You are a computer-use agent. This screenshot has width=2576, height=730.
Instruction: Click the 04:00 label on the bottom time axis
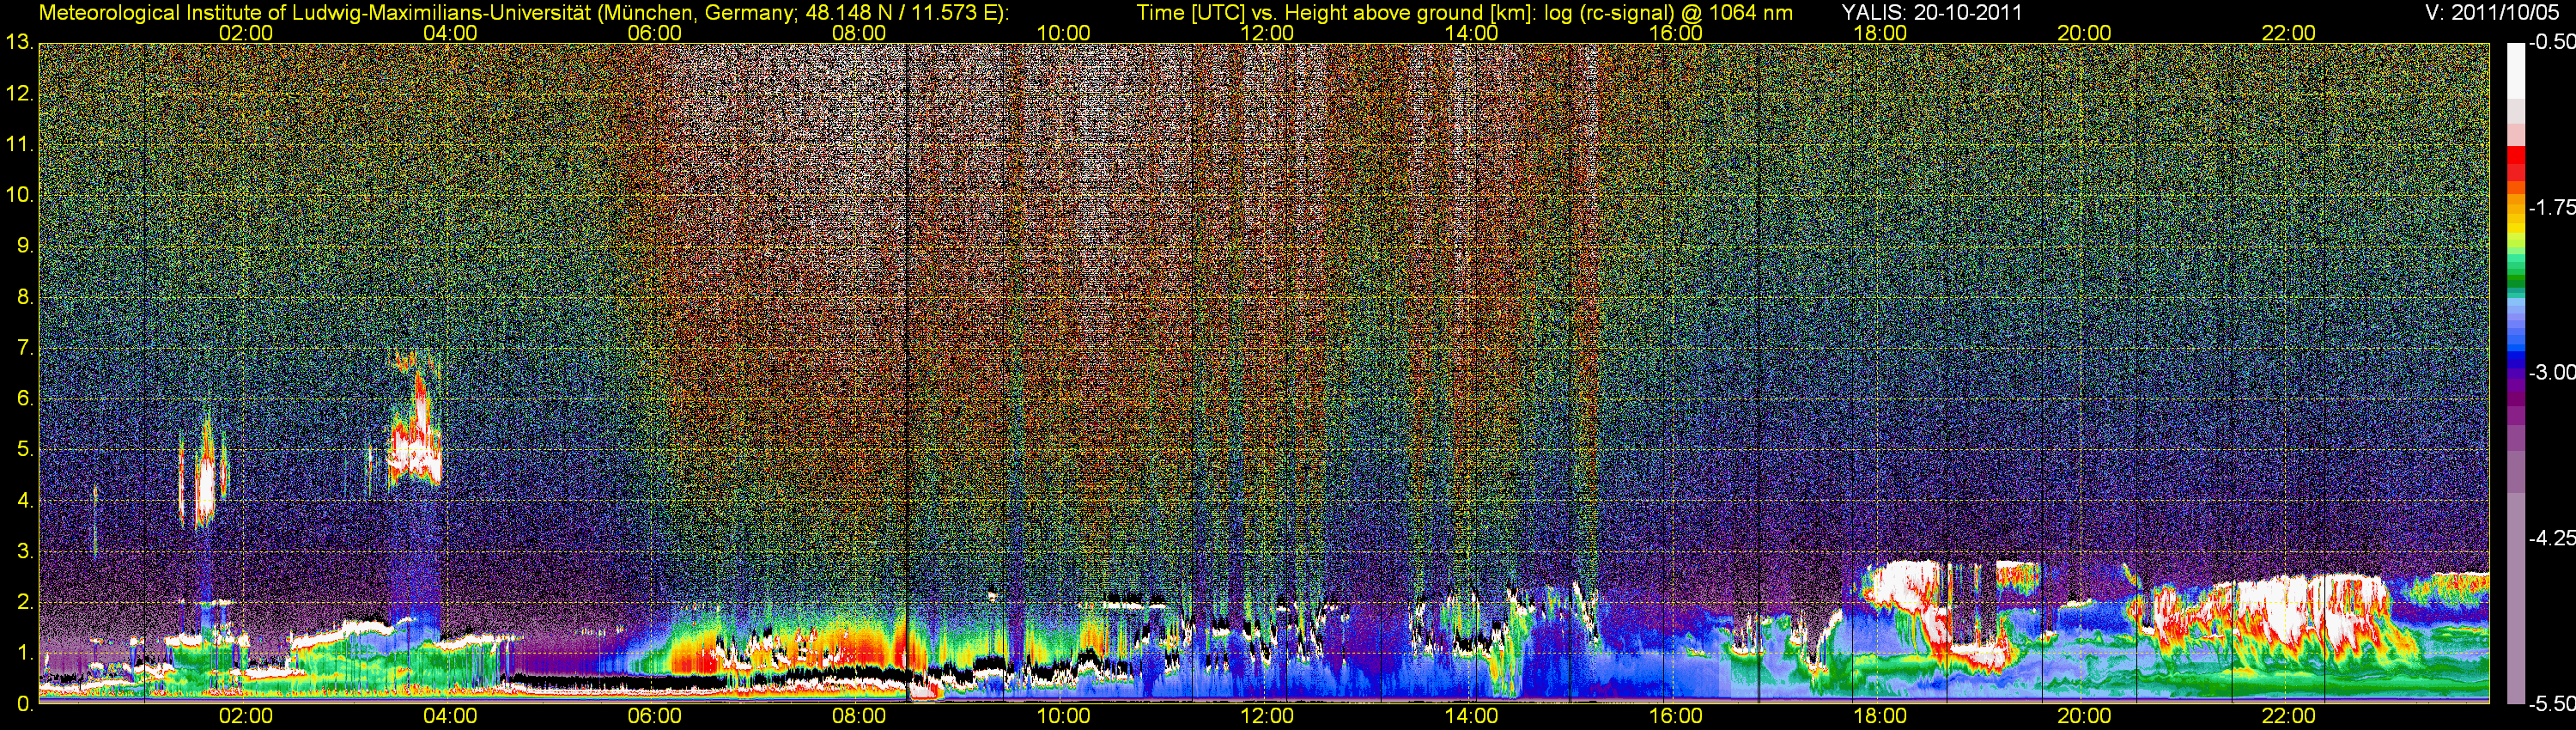click(450, 716)
